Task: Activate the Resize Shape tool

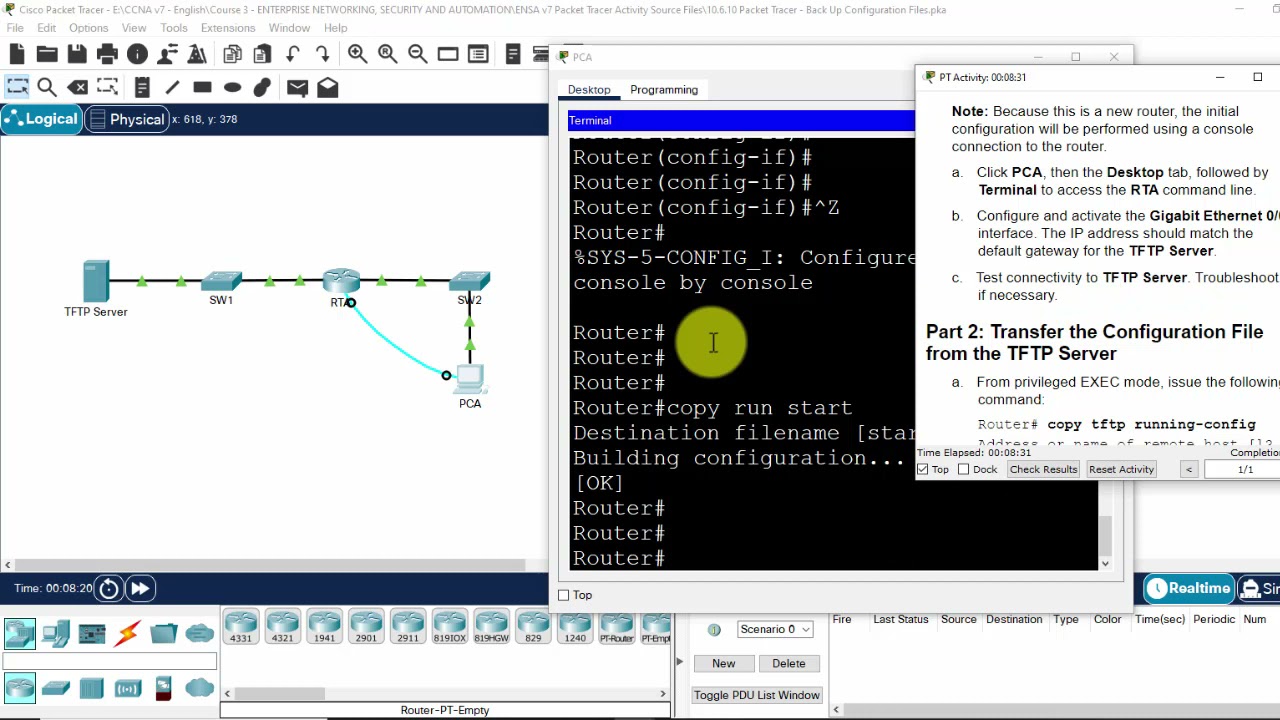Action: pos(107,87)
